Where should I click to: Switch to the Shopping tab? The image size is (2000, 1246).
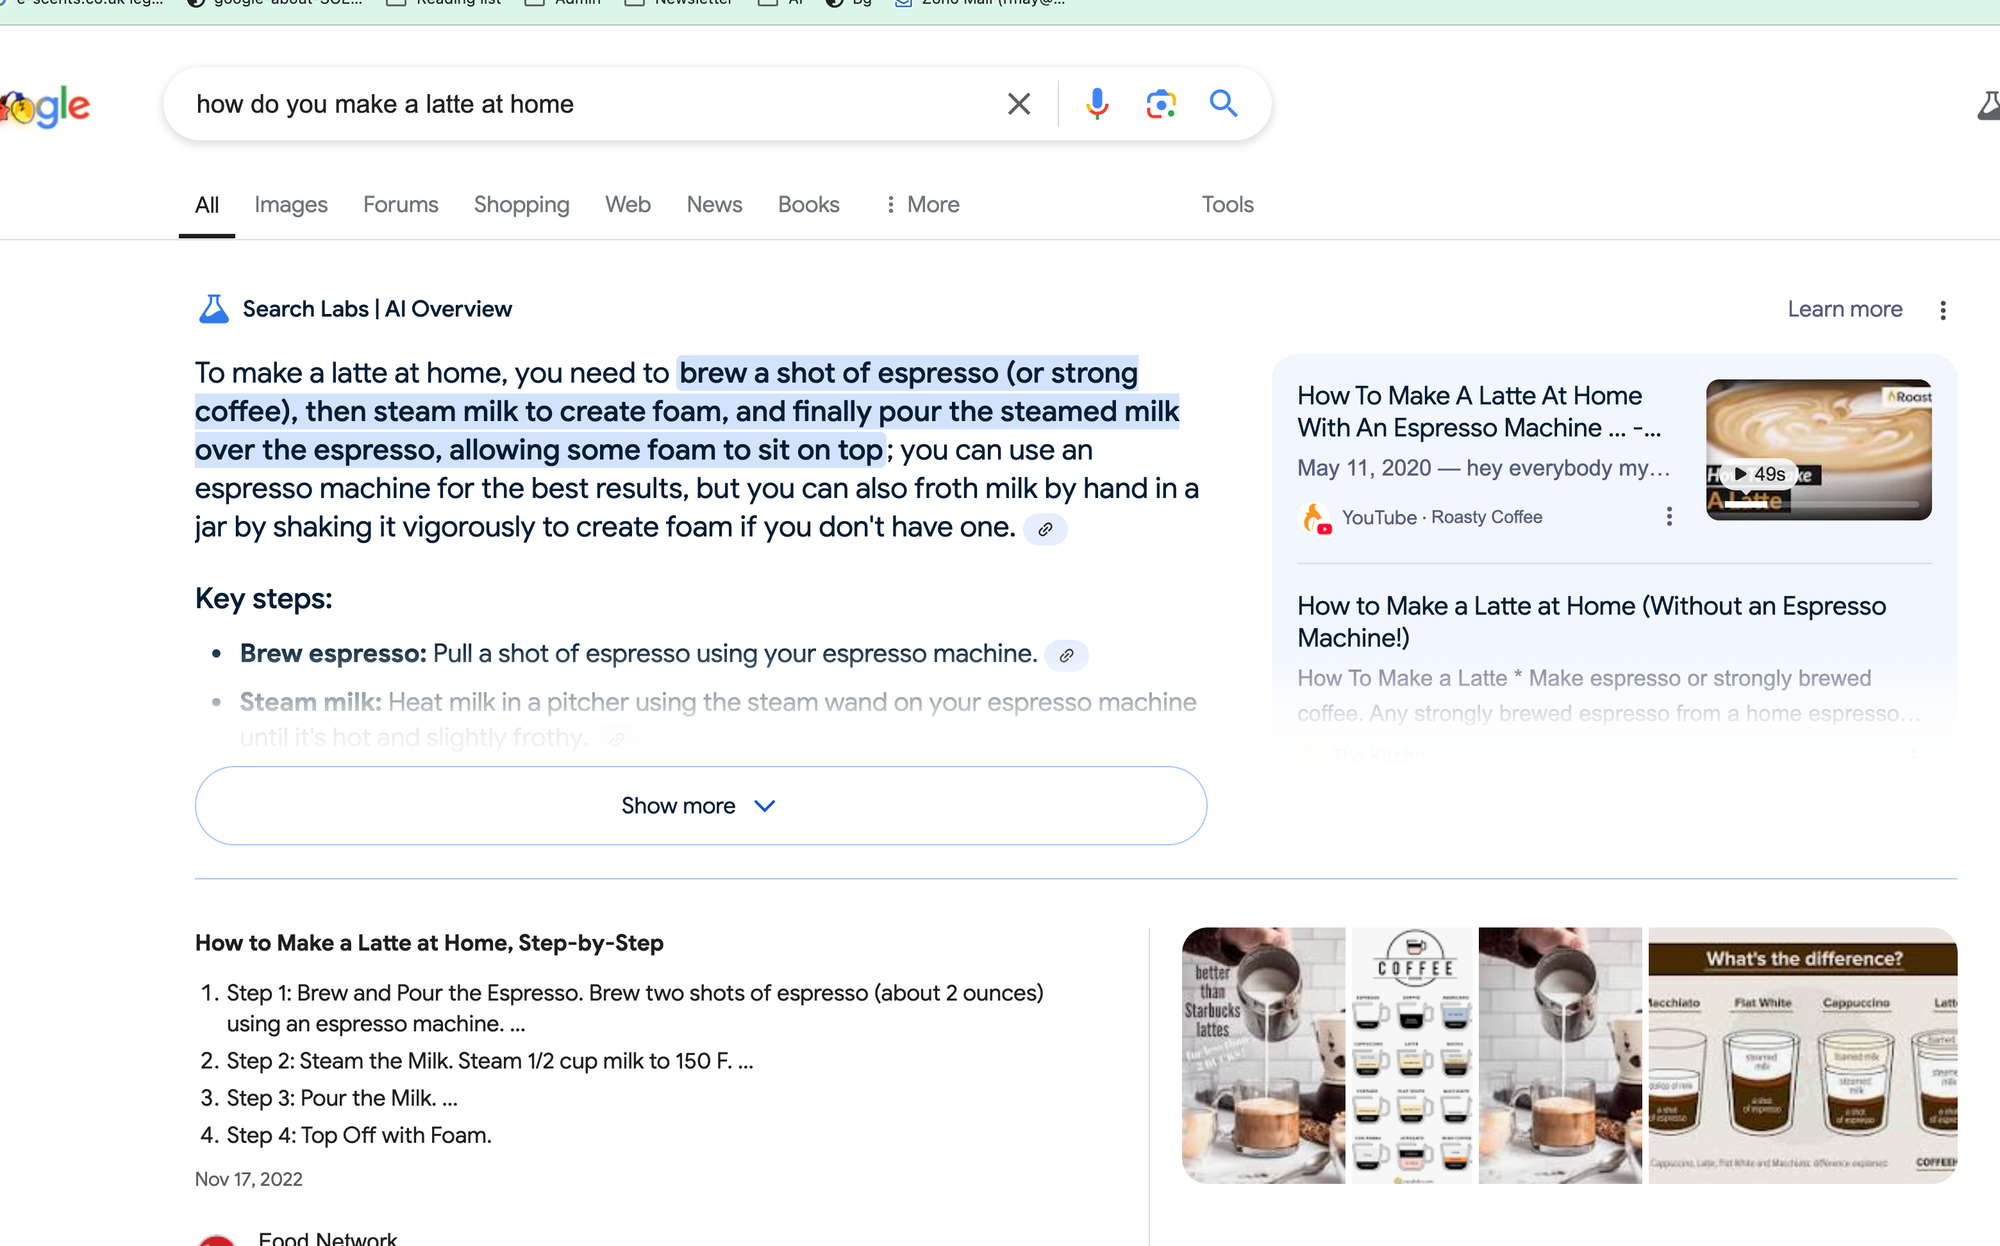pos(521,205)
